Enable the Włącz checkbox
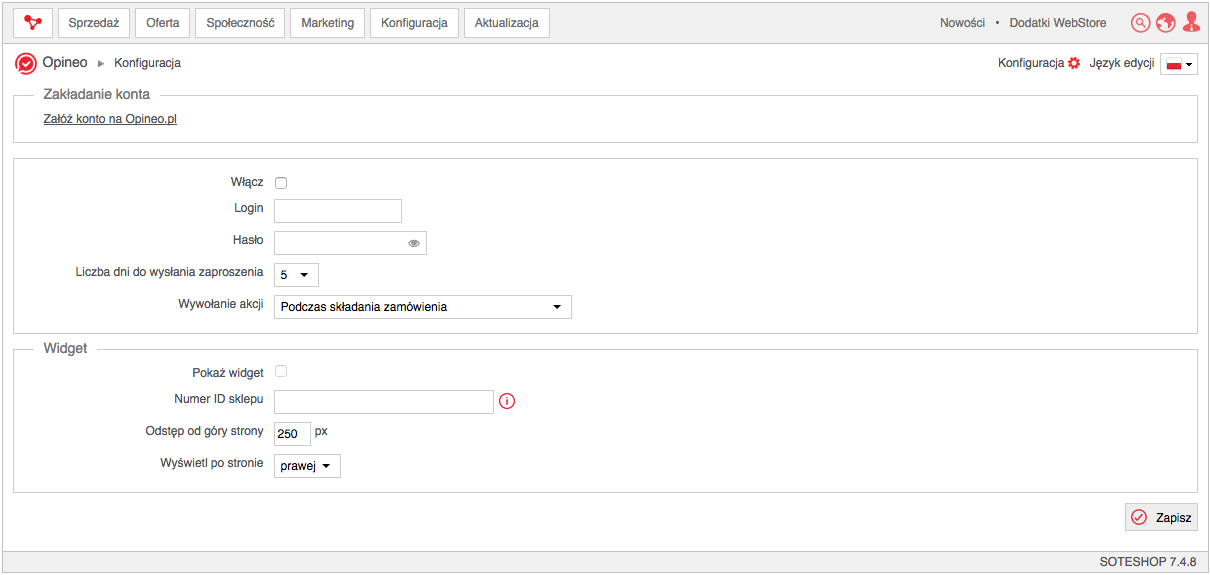1210x575 pixels. tap(281, 183)
